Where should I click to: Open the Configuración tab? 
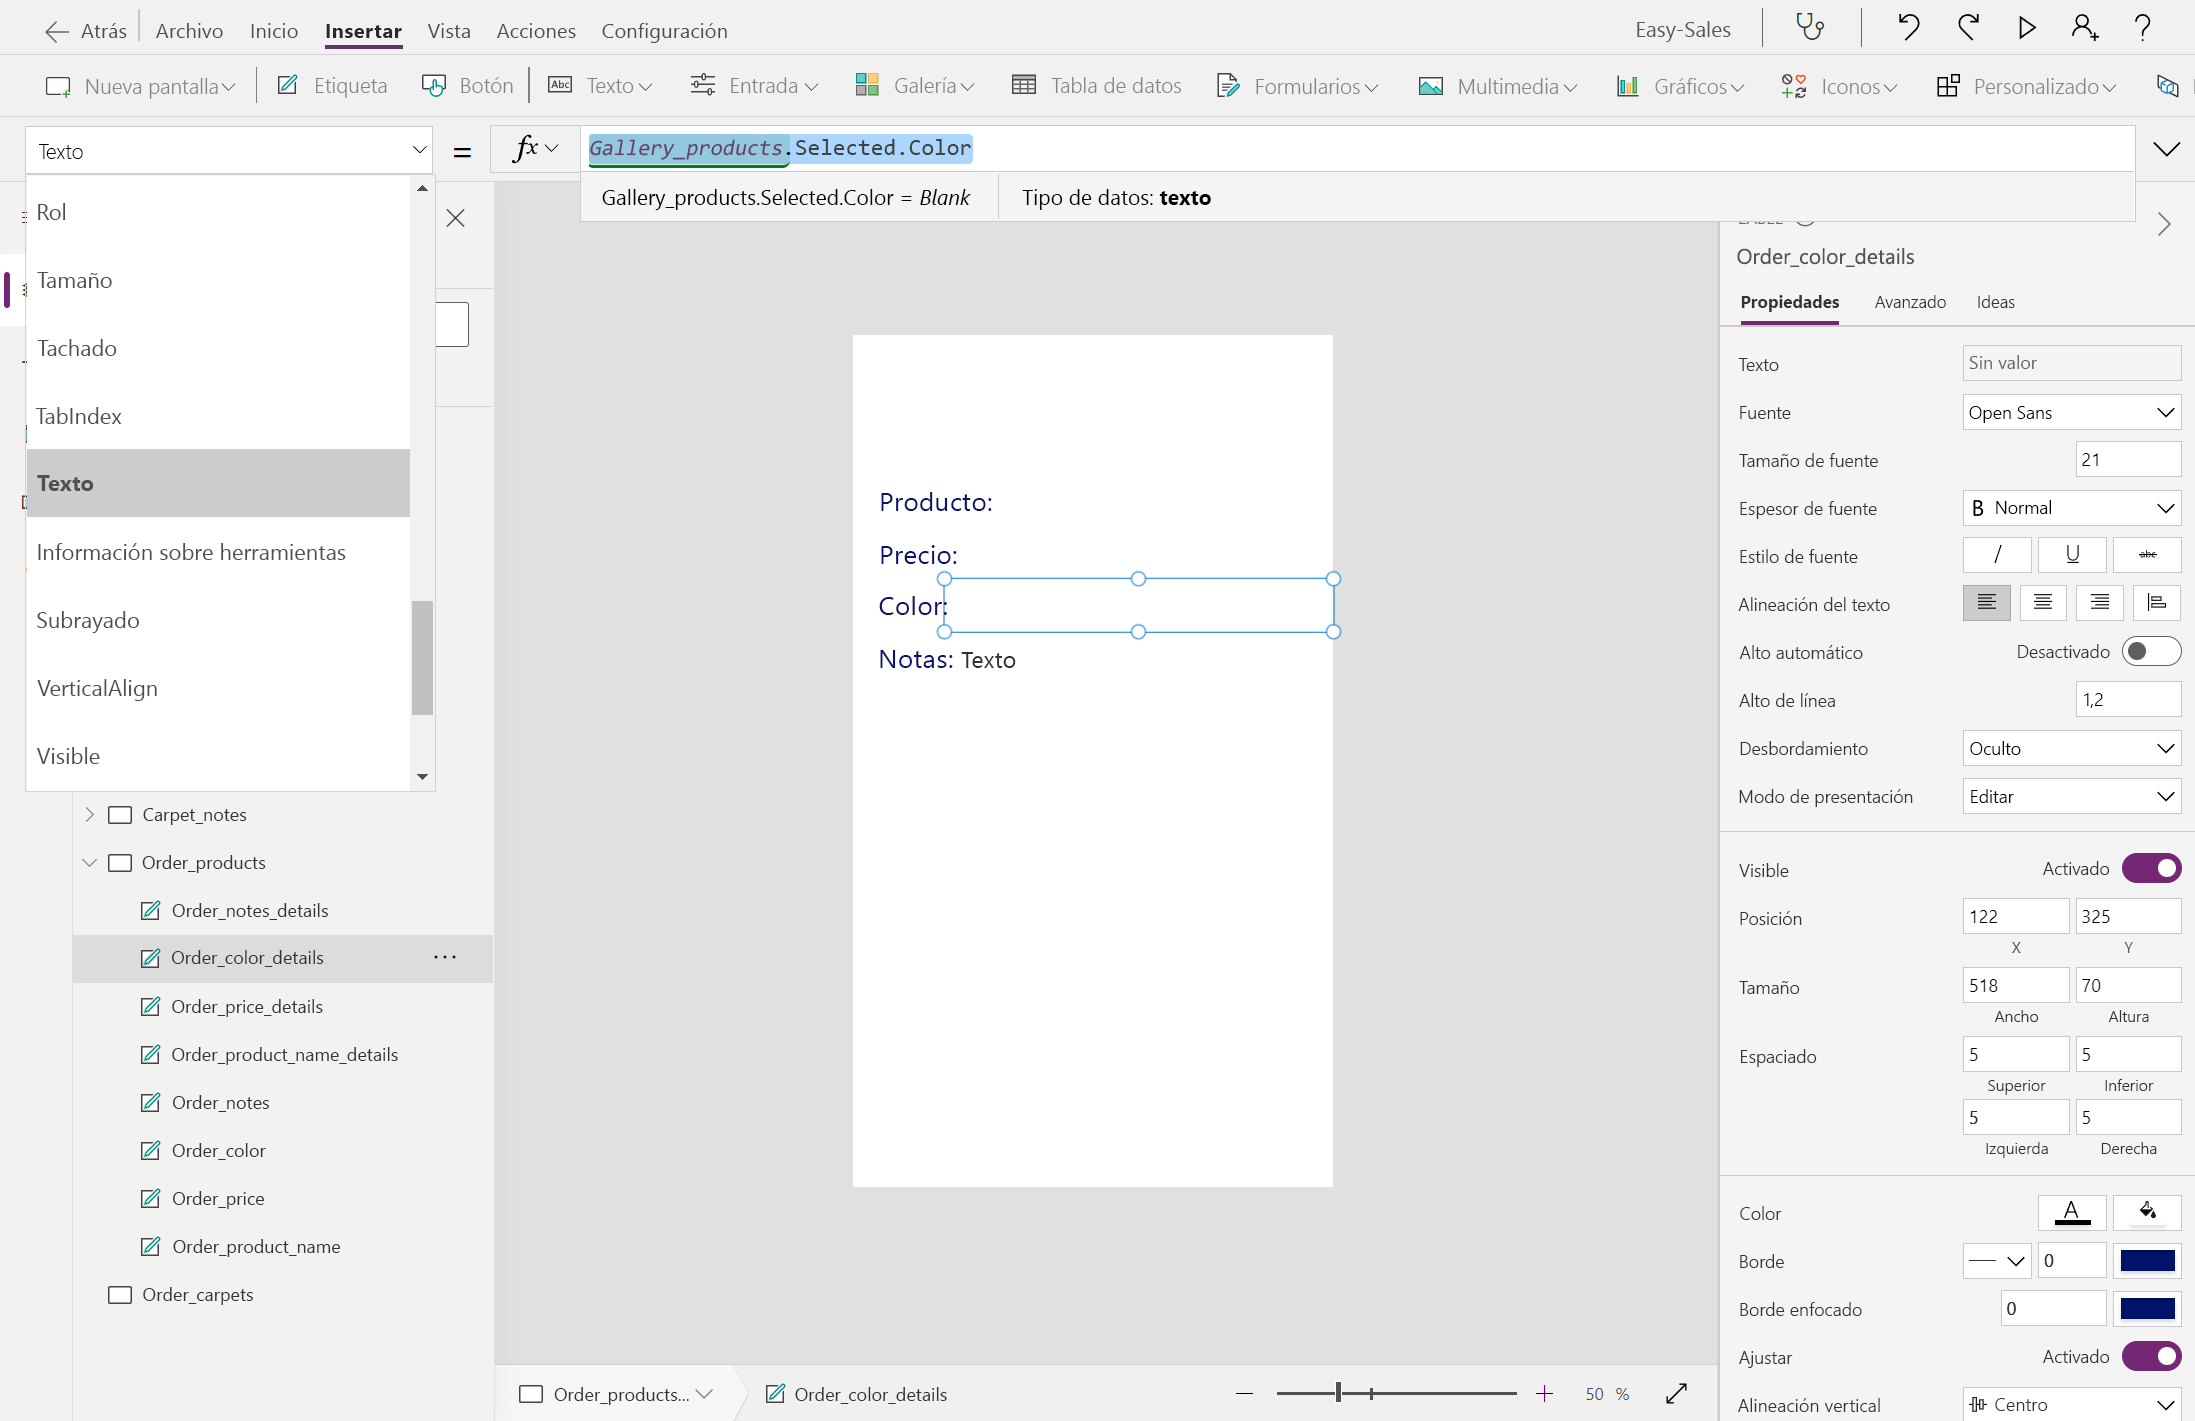click(x=664, y=31)
